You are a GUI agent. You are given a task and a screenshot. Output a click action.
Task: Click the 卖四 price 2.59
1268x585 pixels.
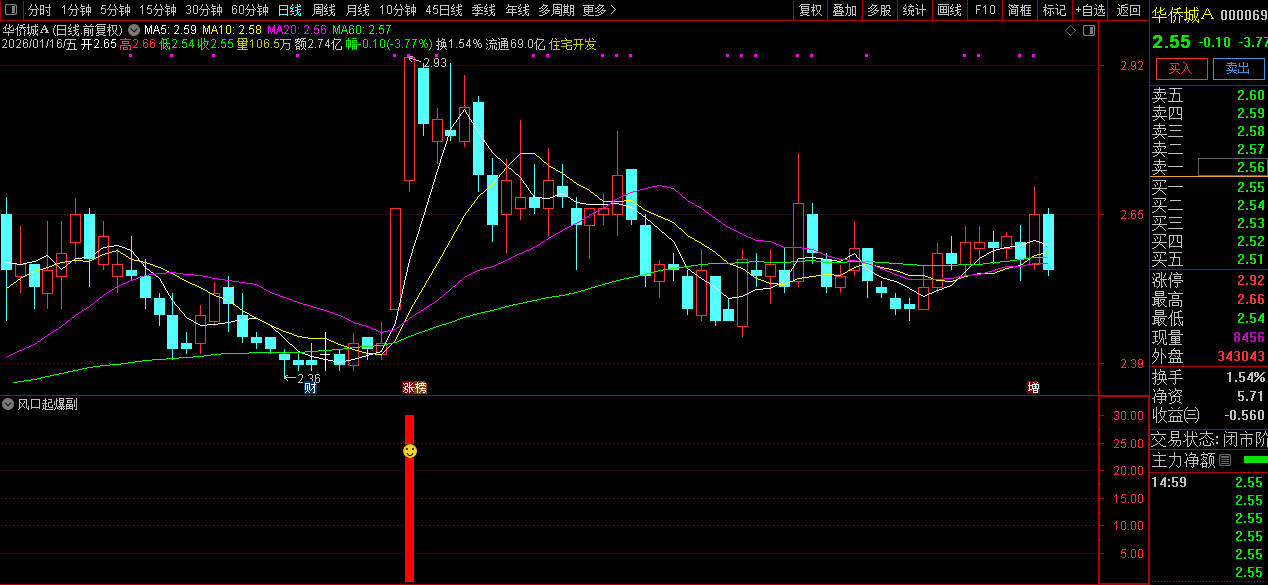coord(1250,113)
